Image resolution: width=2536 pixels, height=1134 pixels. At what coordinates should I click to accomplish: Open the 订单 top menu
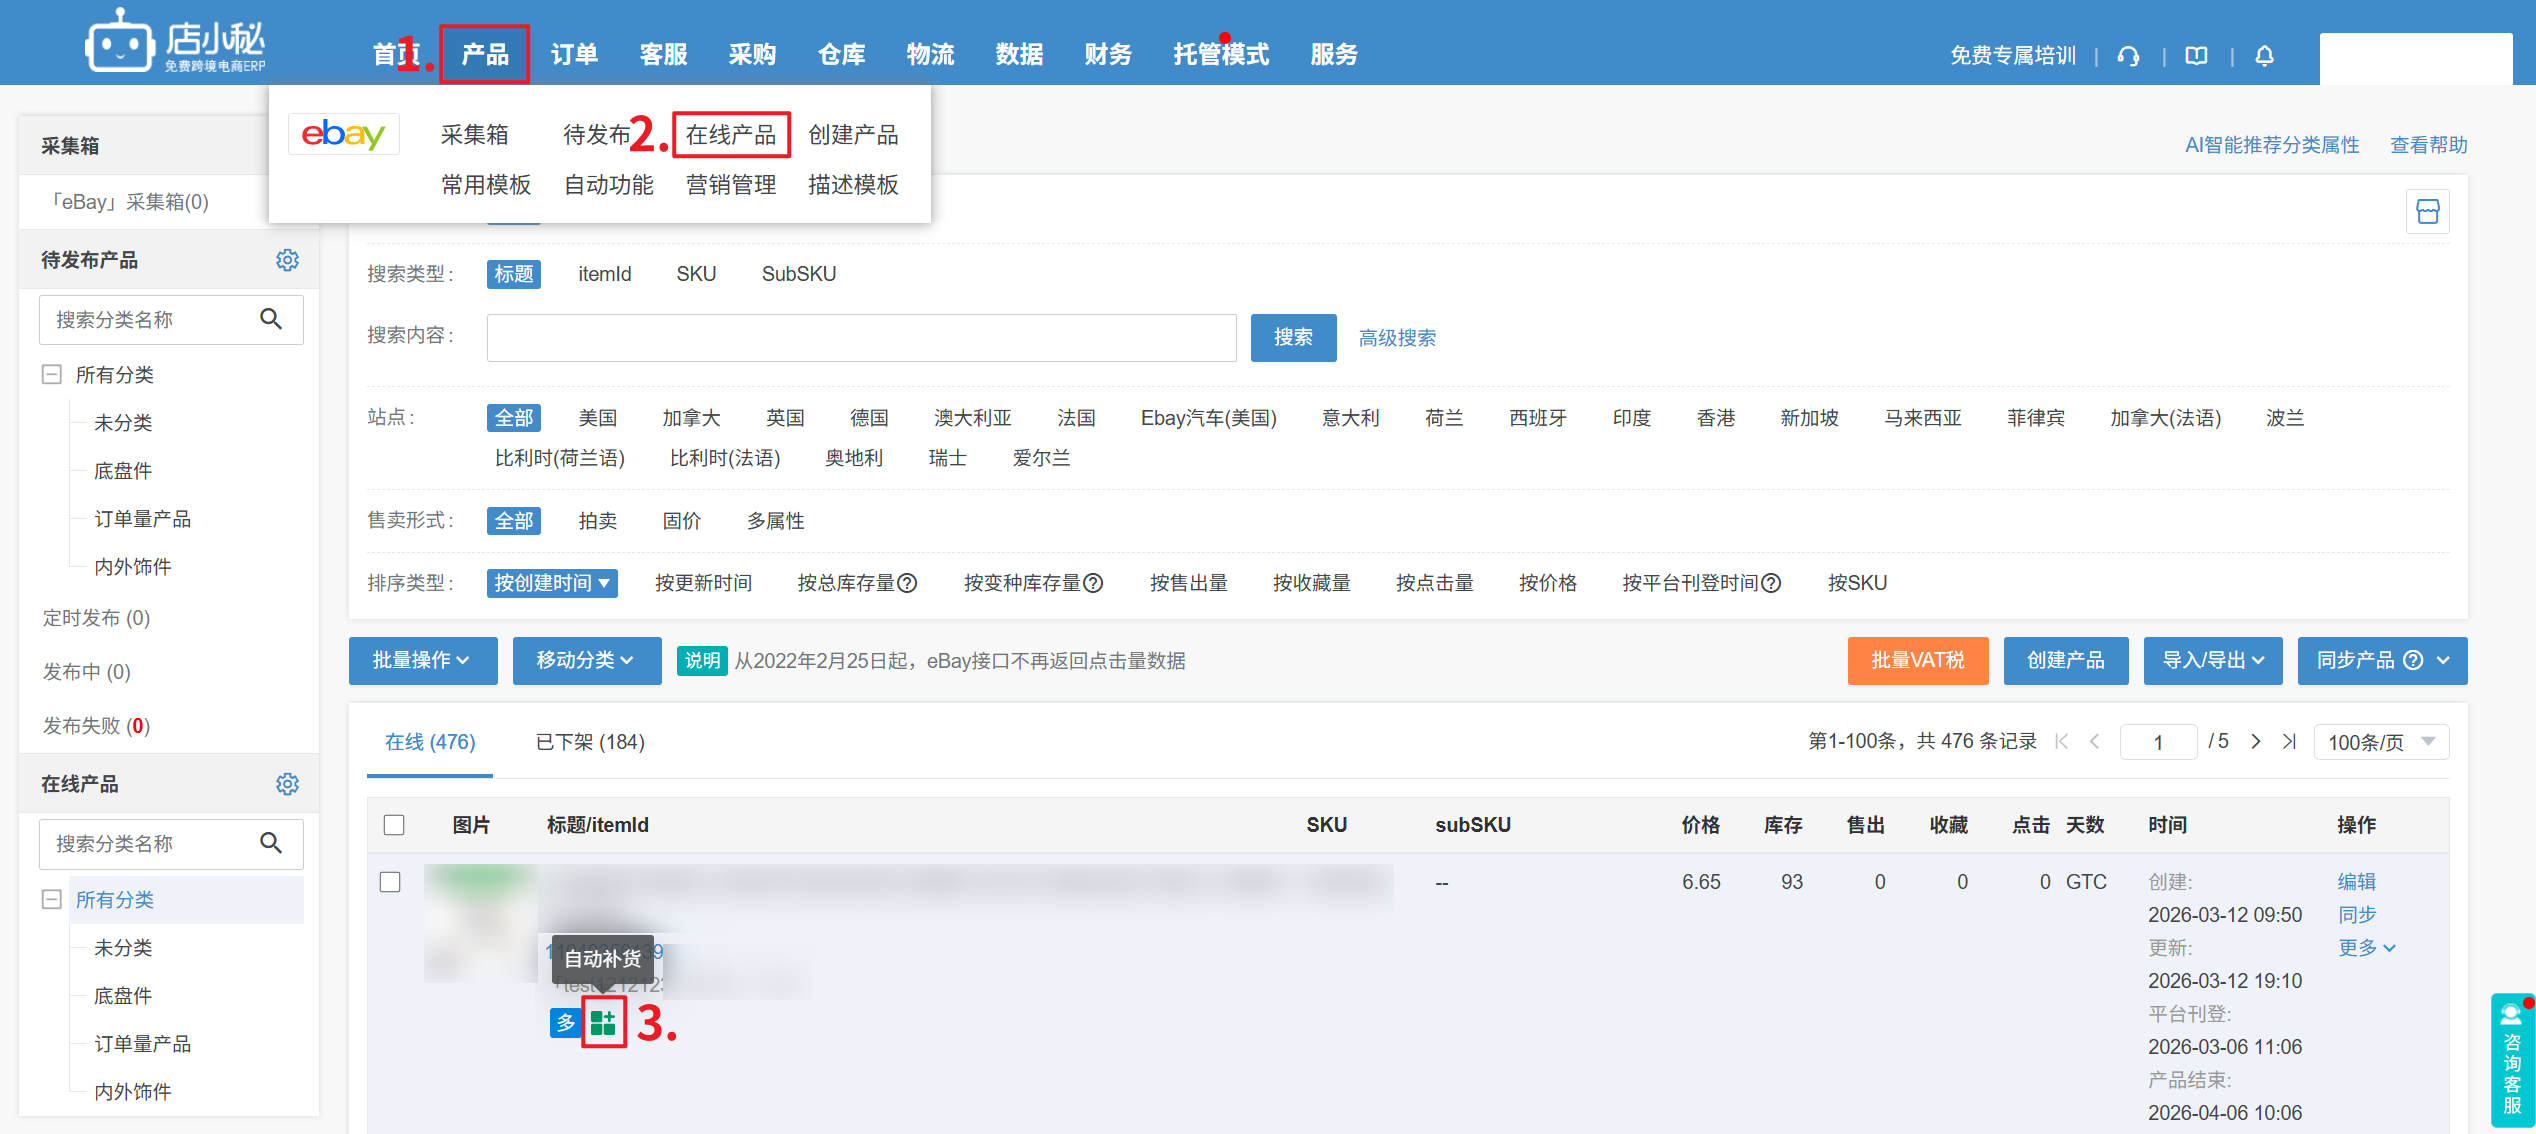[x=574, y=54]
